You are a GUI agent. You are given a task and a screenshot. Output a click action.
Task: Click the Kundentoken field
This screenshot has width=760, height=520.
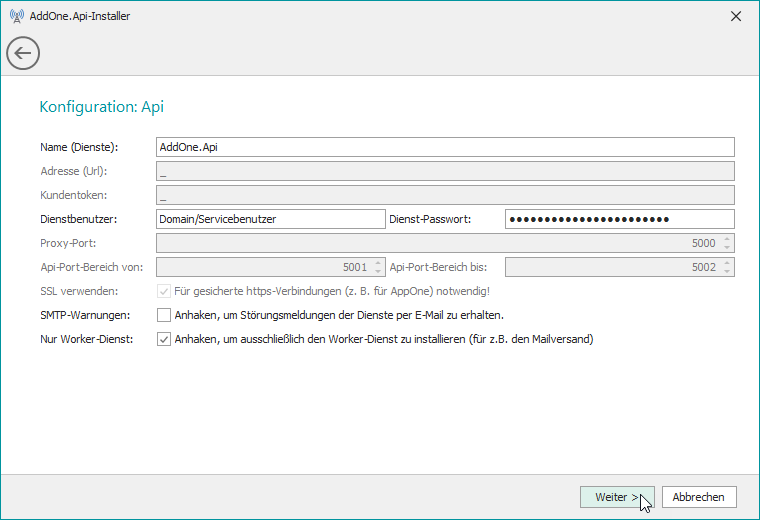pos(445,195)
